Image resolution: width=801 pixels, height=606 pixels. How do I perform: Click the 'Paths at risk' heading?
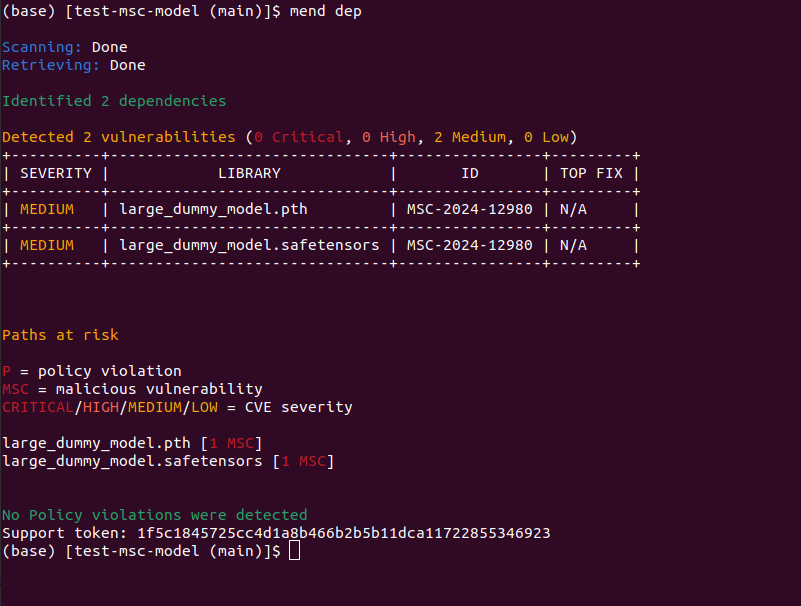(60, 335)
